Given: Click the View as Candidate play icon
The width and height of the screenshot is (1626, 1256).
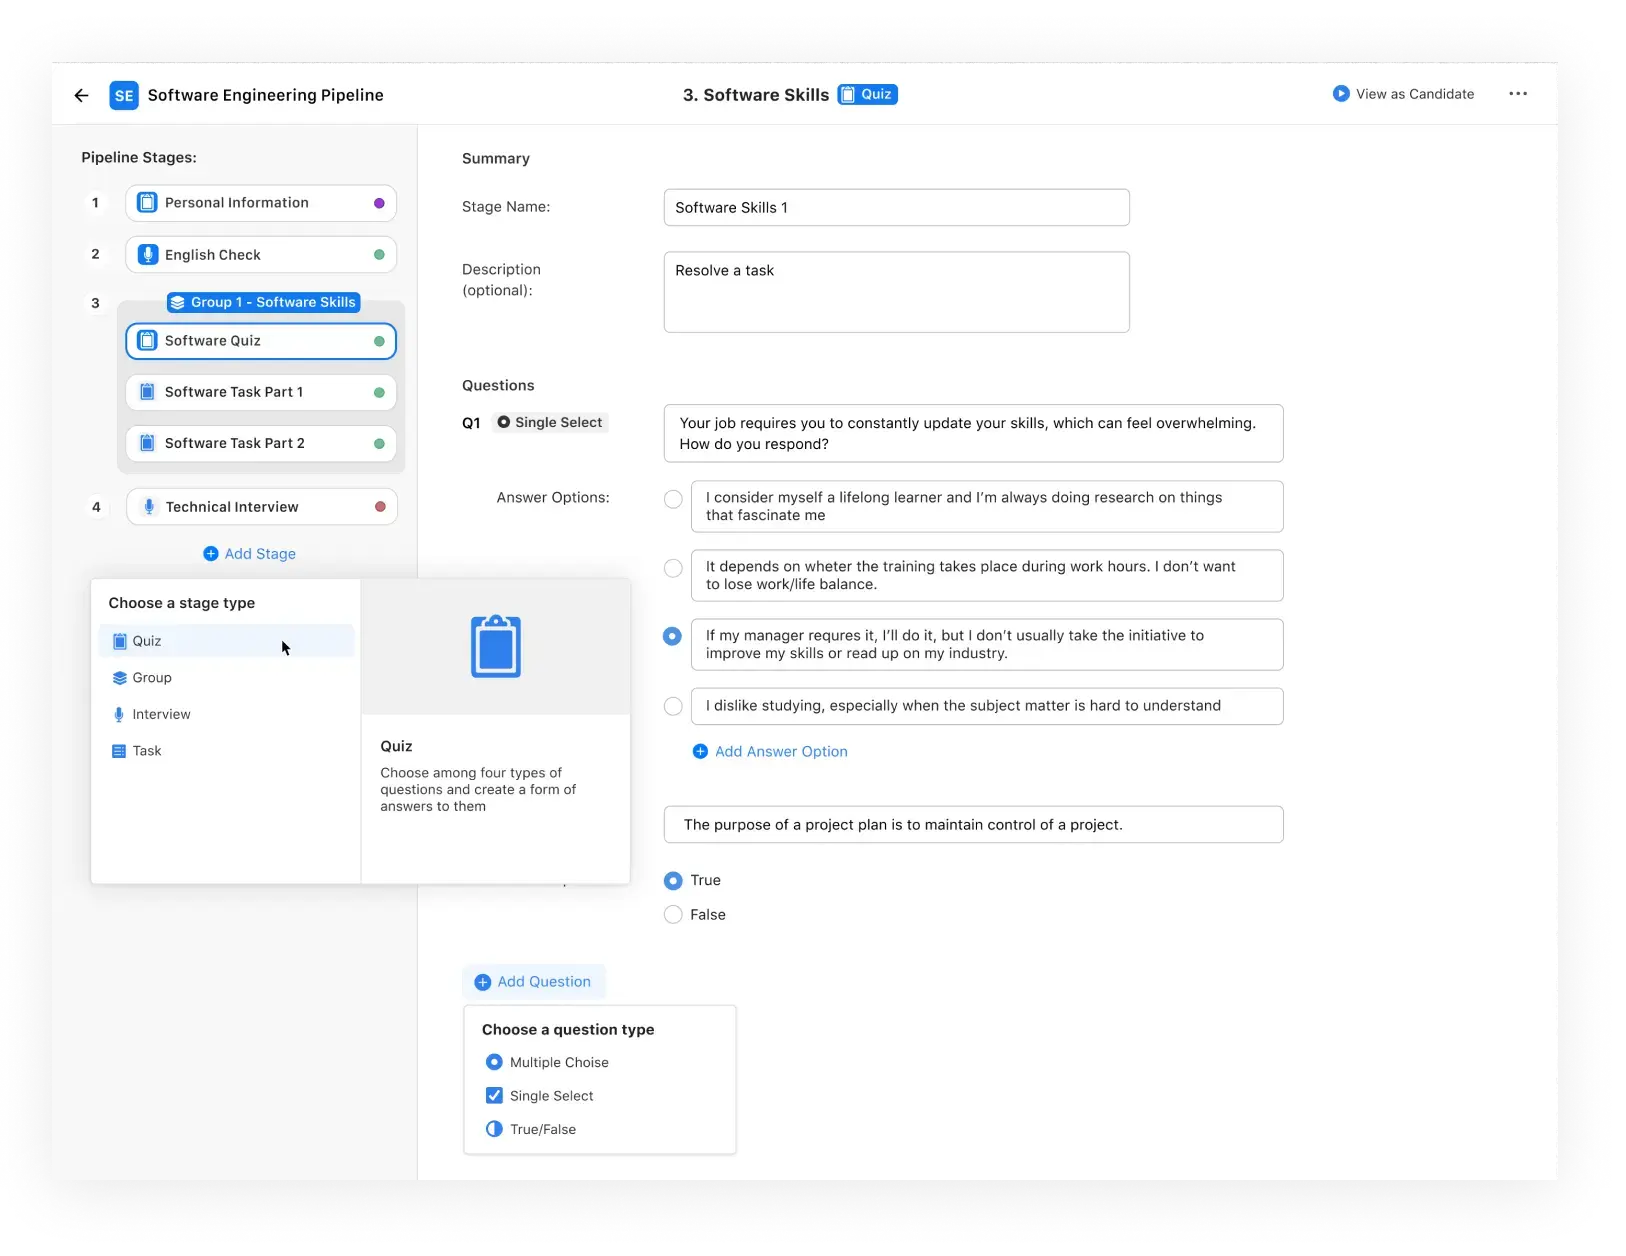Looking at the screenshot, I should click(1341, 94).
